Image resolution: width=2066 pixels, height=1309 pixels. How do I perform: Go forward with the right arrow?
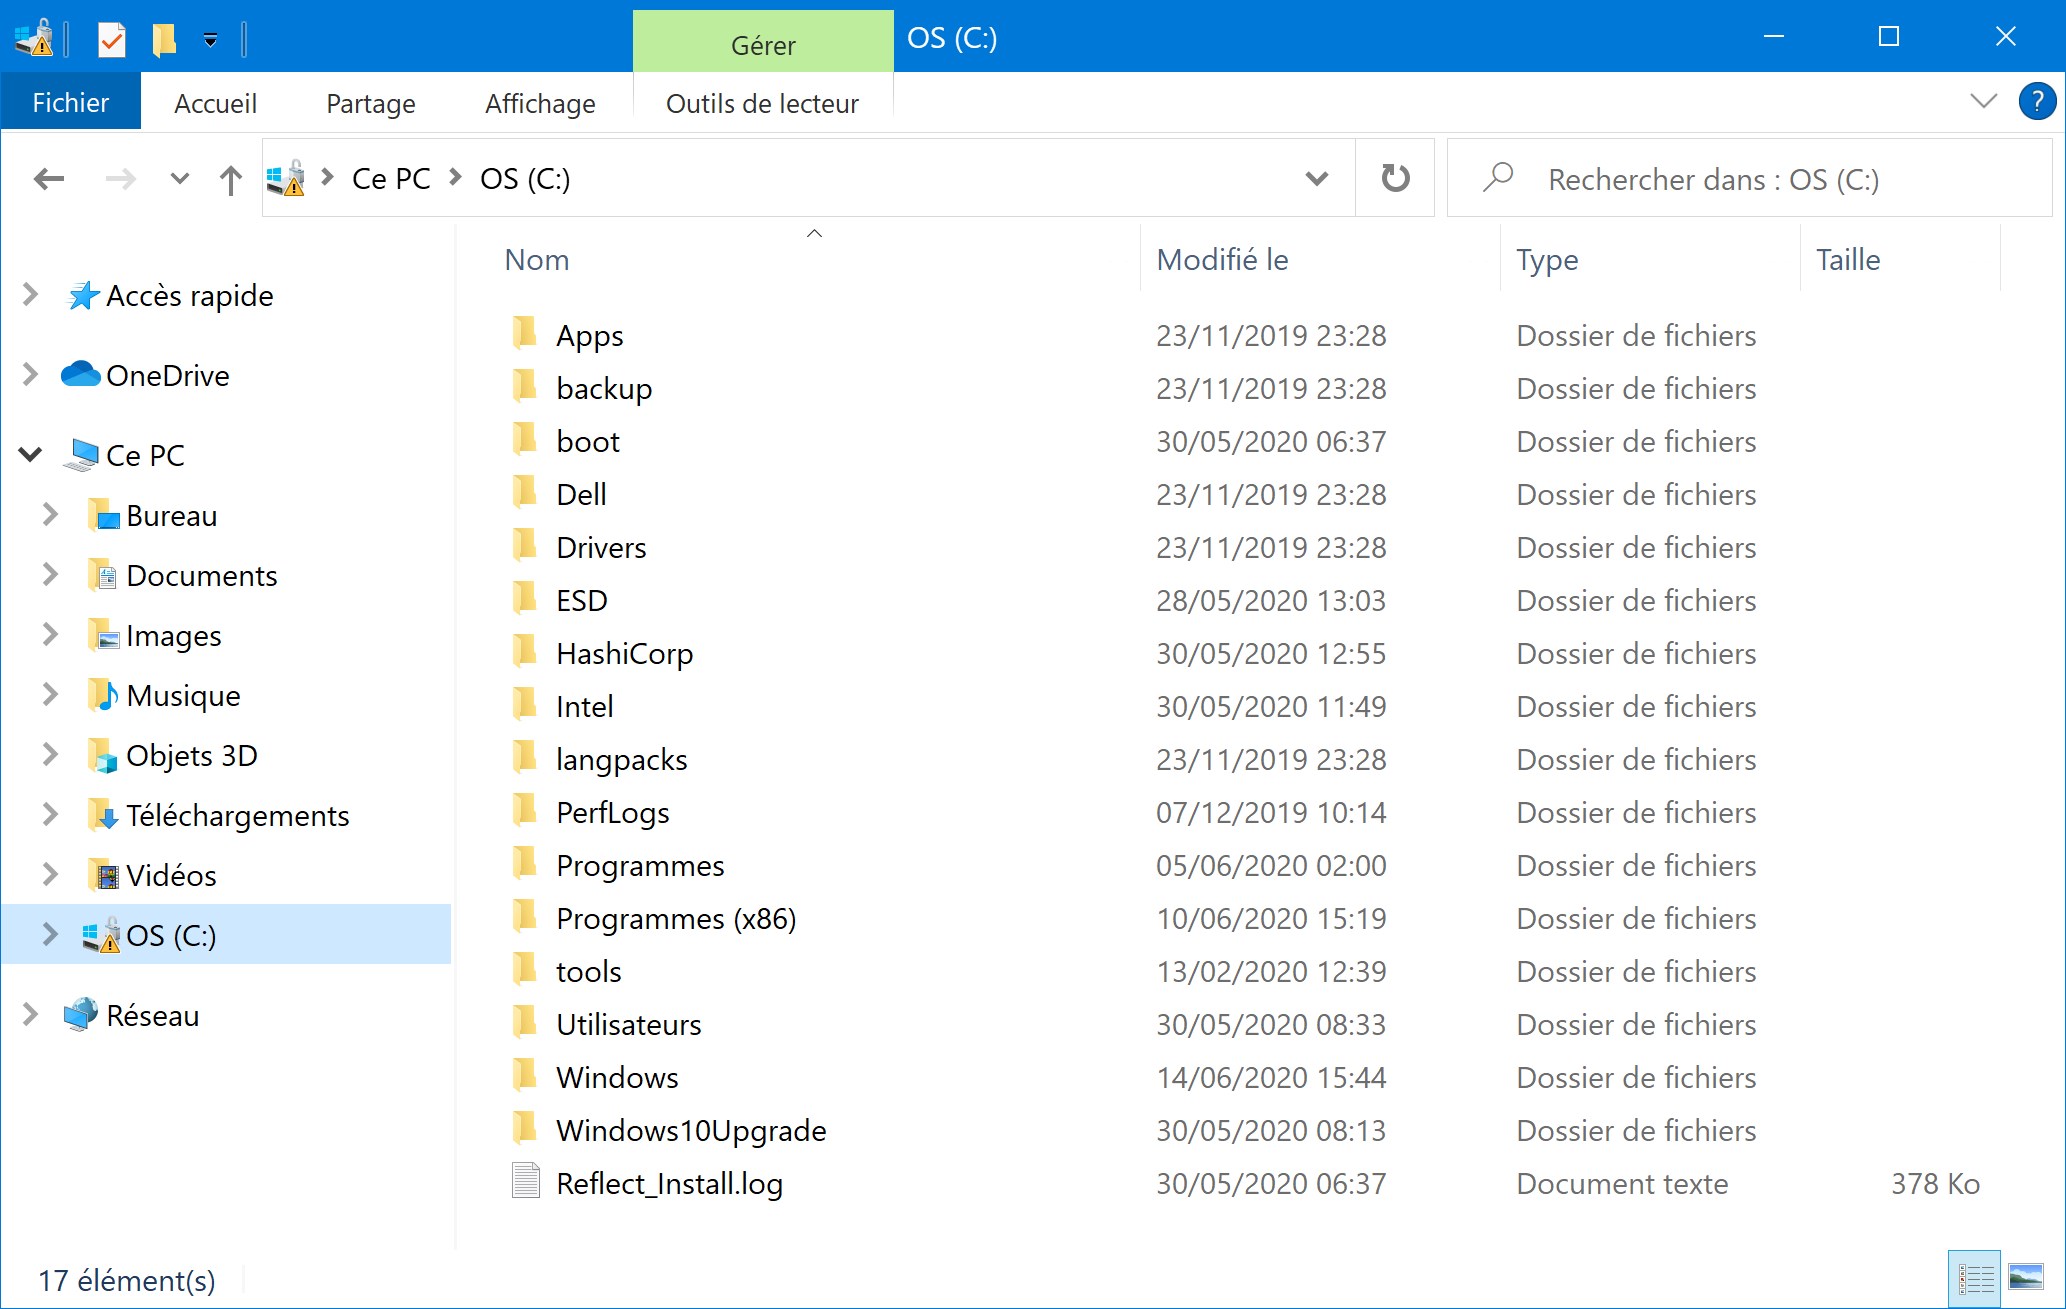121,179
